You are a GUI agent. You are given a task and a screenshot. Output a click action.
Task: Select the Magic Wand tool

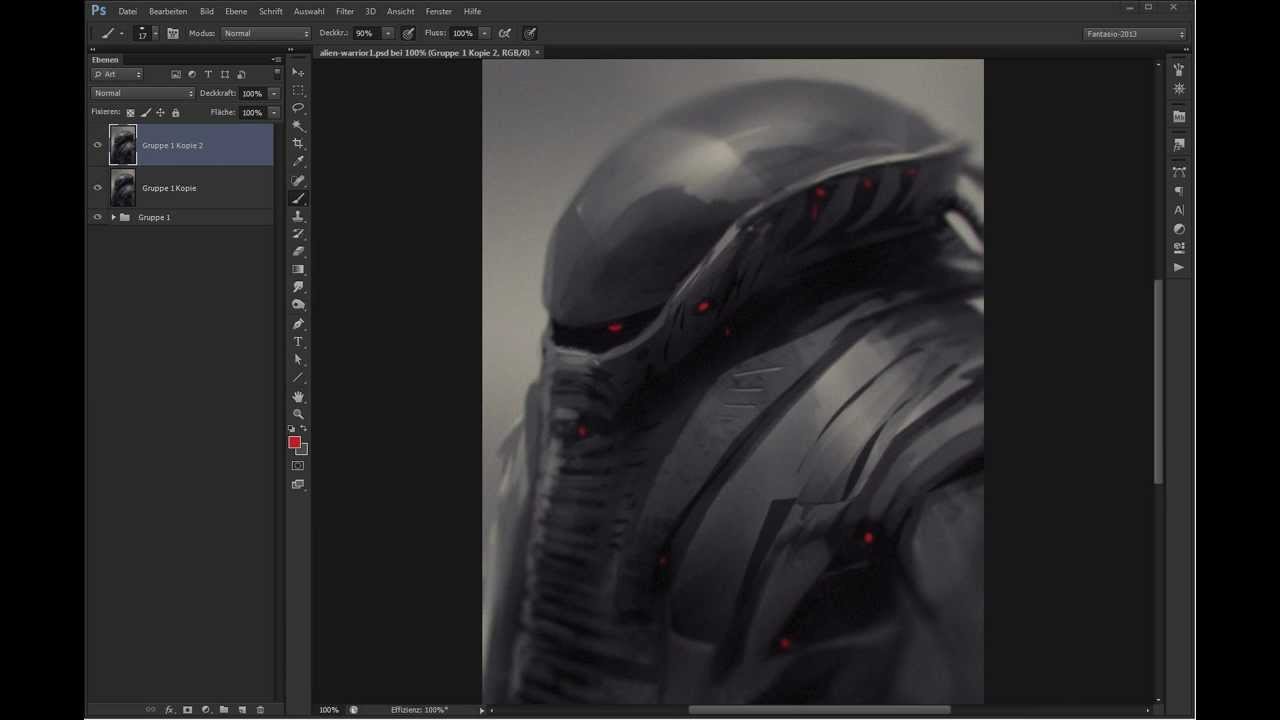point(298,126)
